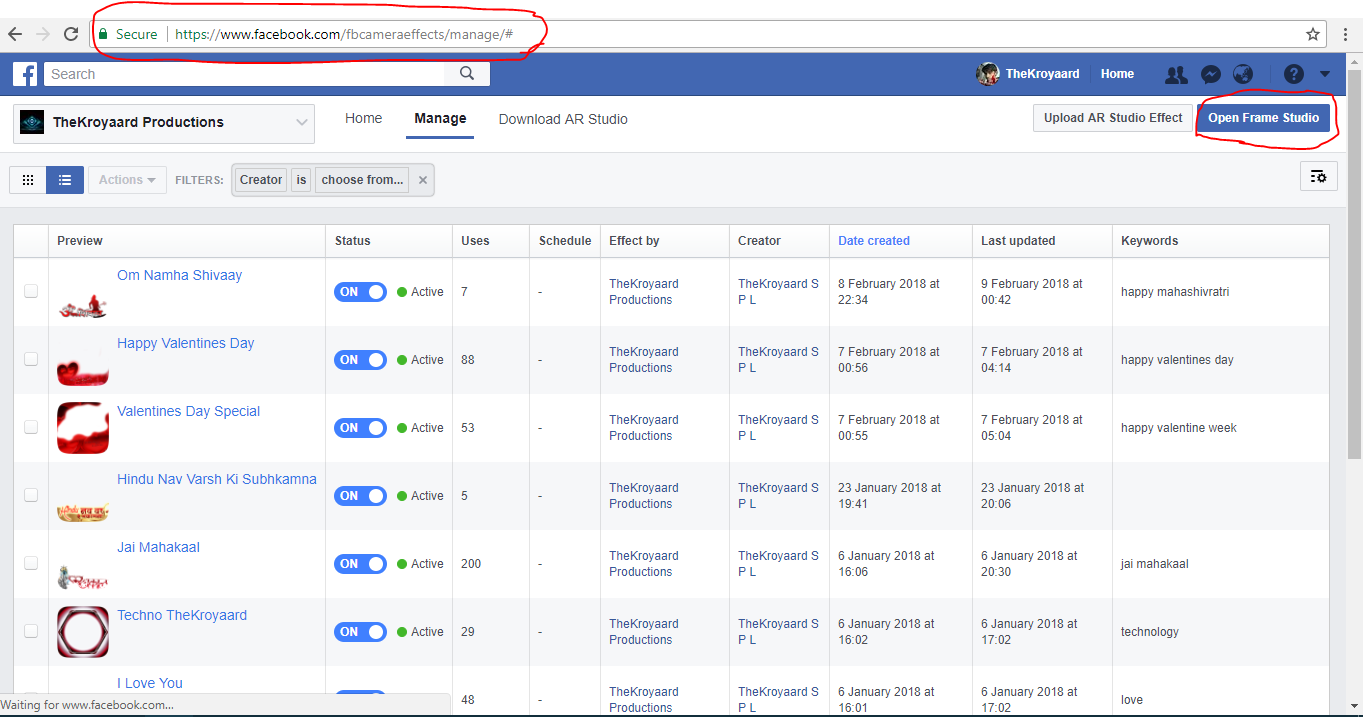Remove the Creator filter with the X
Viewport: 1363px width, 717px height.
point(422,180)
